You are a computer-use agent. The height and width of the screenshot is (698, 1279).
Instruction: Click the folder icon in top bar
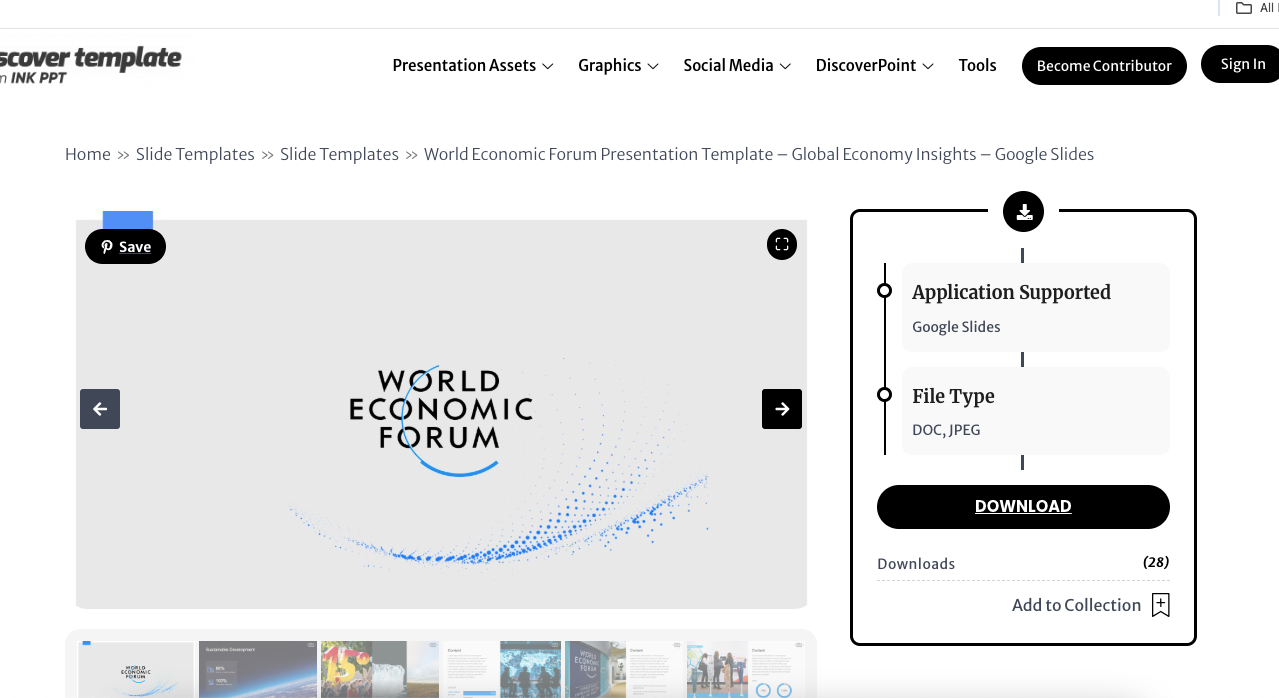[1244, 8]
